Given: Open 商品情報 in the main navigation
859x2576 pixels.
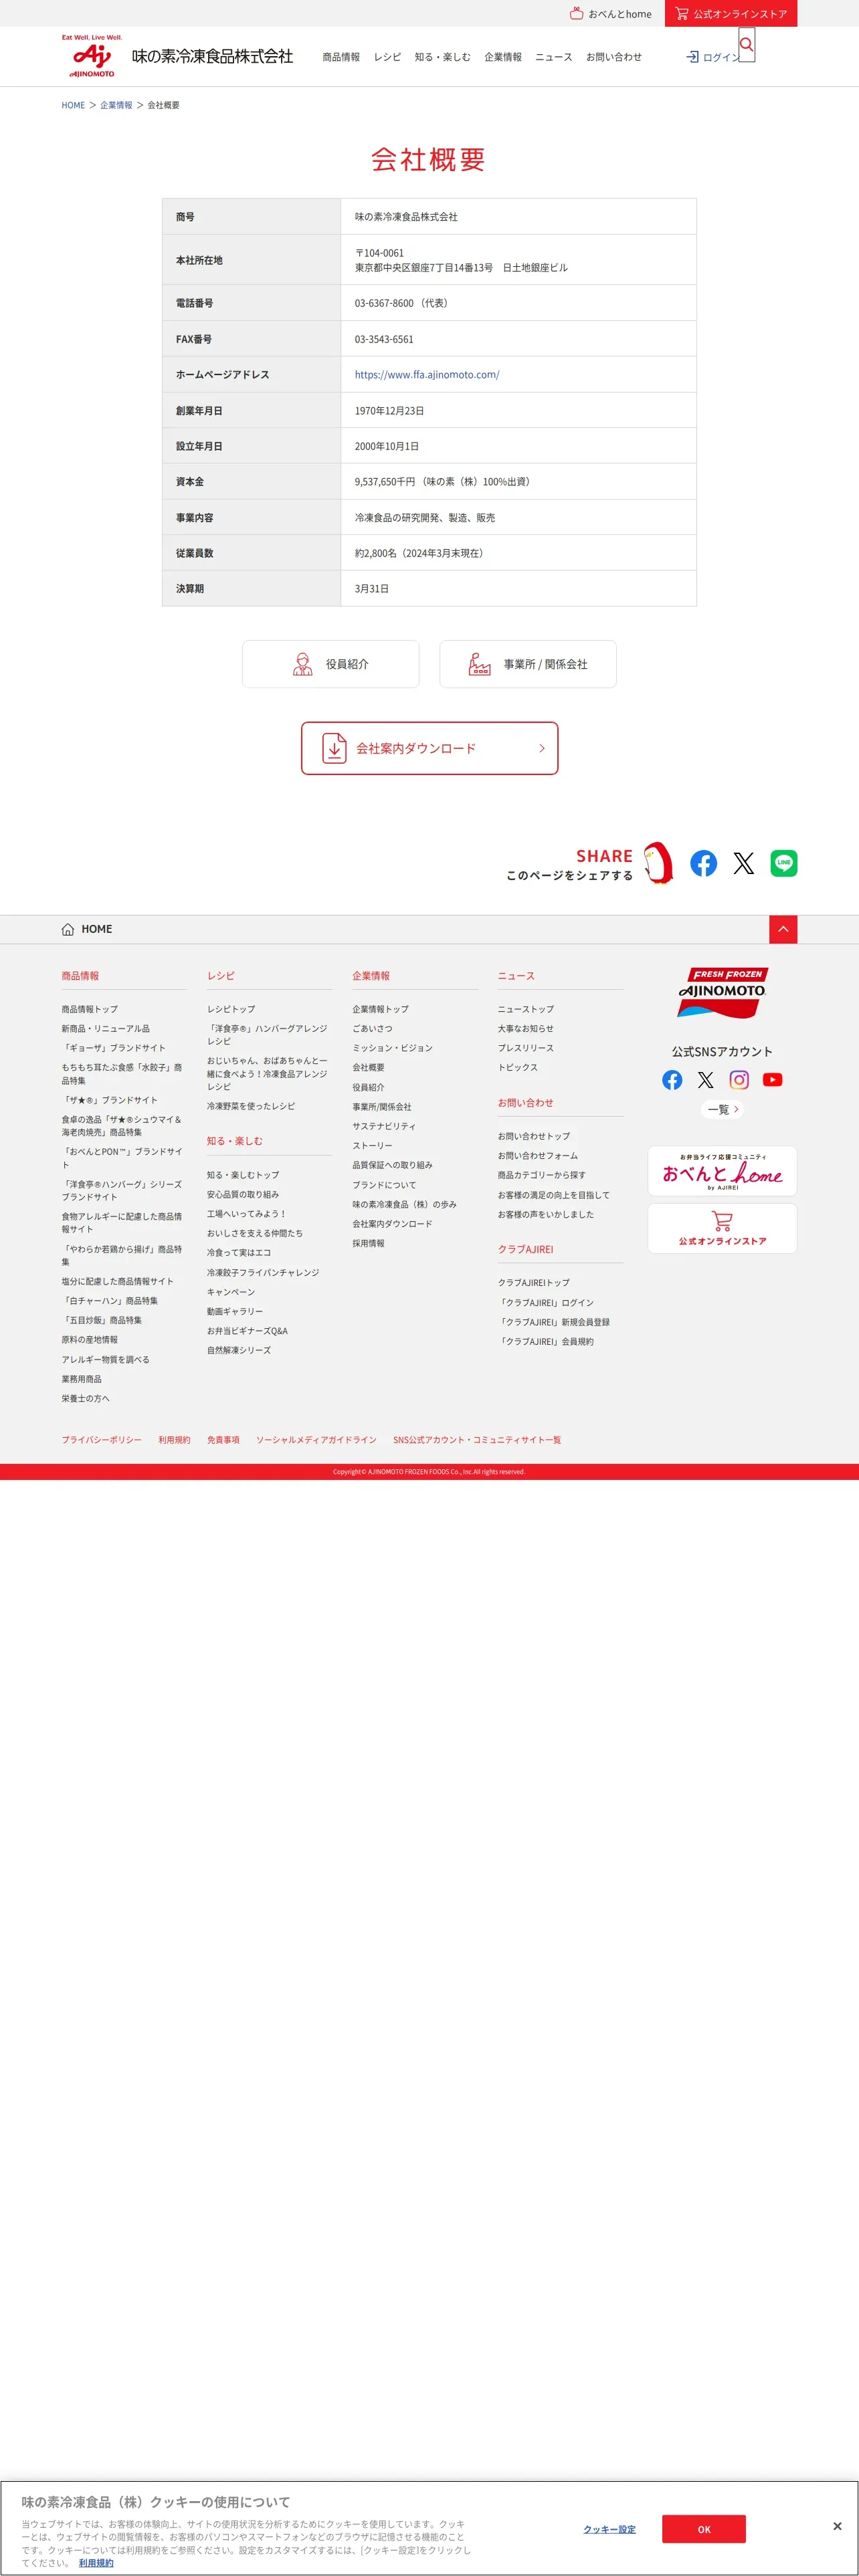Looking at the screenshot, I should pyautogui.click(x=341, y=57).
